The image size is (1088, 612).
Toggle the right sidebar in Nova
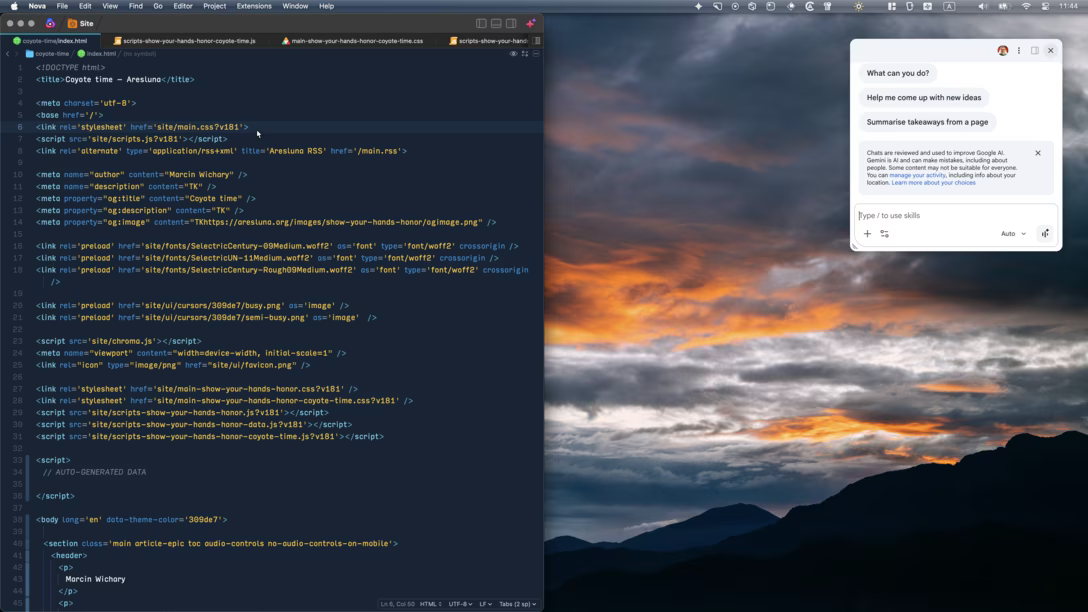pyautogui.click(x=511, y=24)
